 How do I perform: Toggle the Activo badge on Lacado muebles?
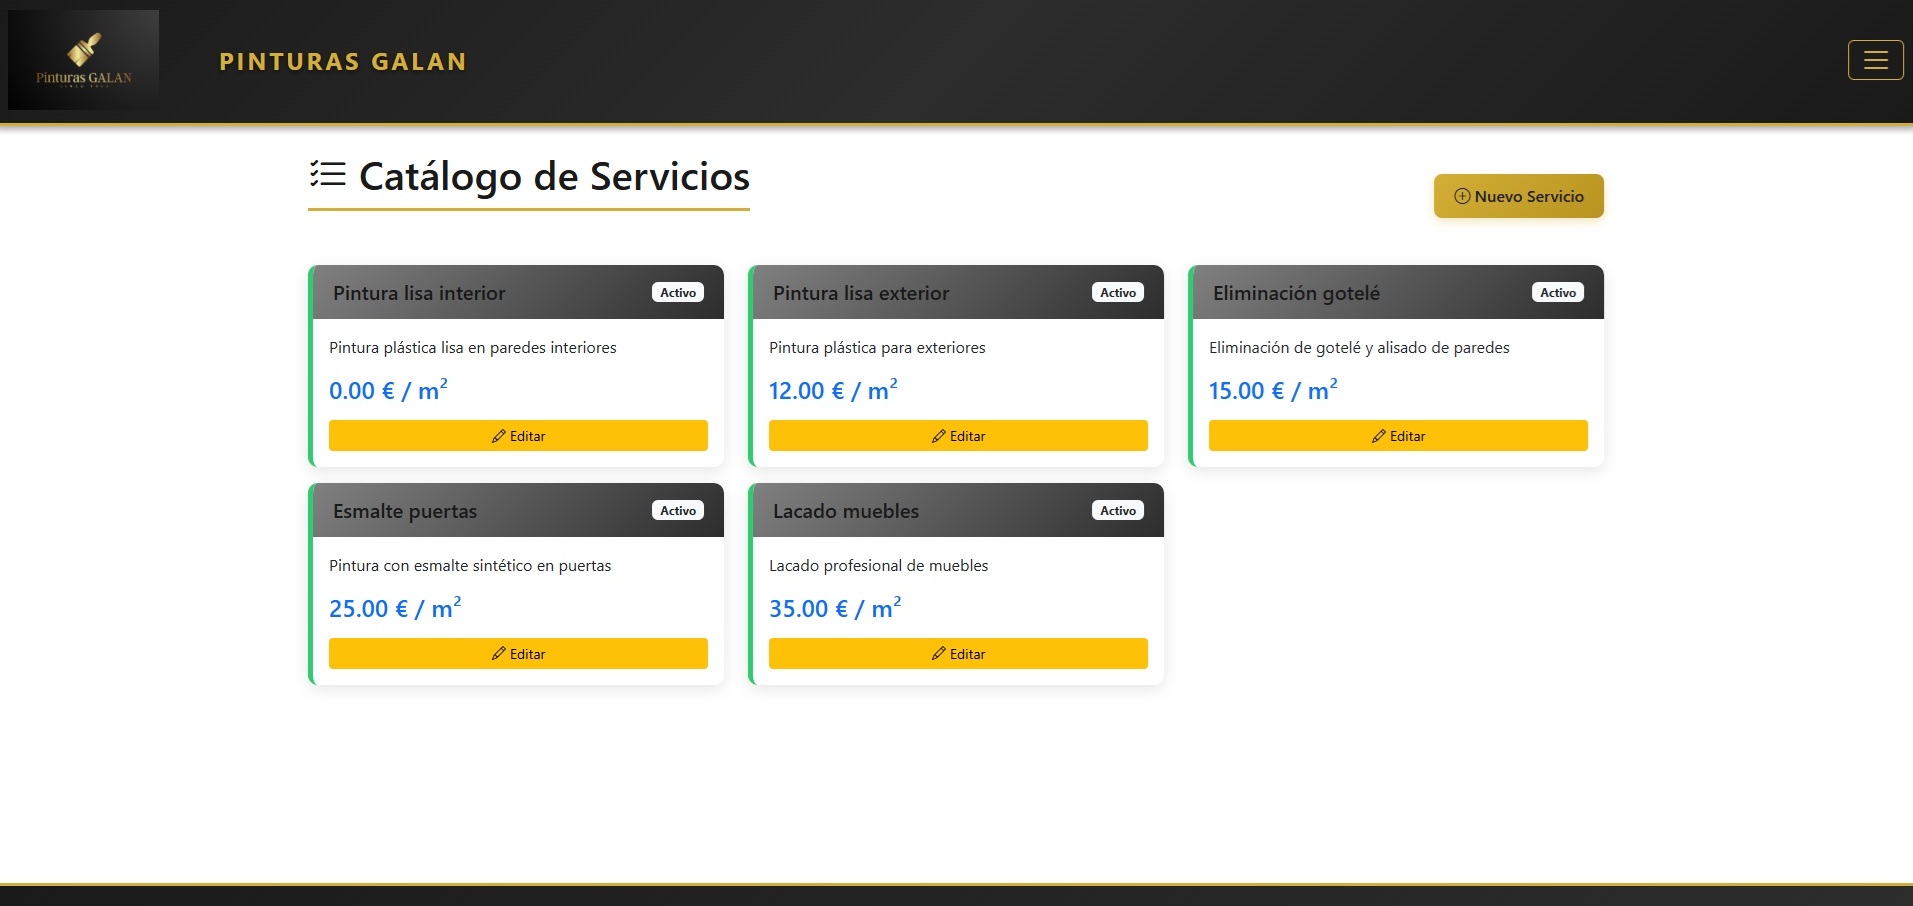(1117, 510)
